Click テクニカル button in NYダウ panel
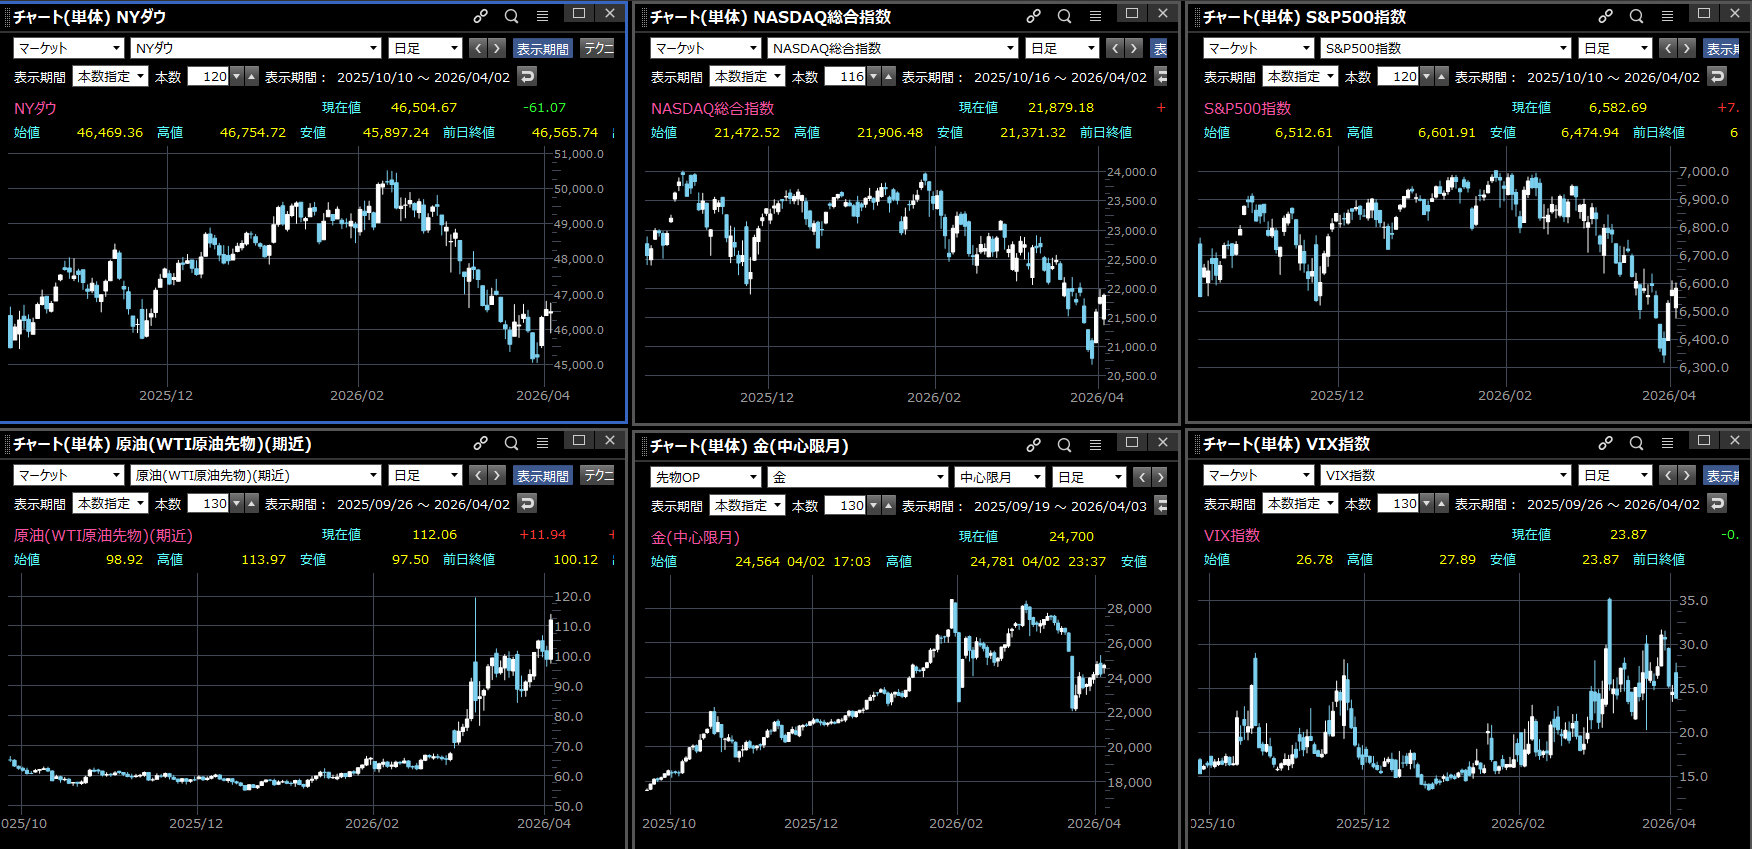Viewport: 1752px width, 849px height. pos(598,48)
